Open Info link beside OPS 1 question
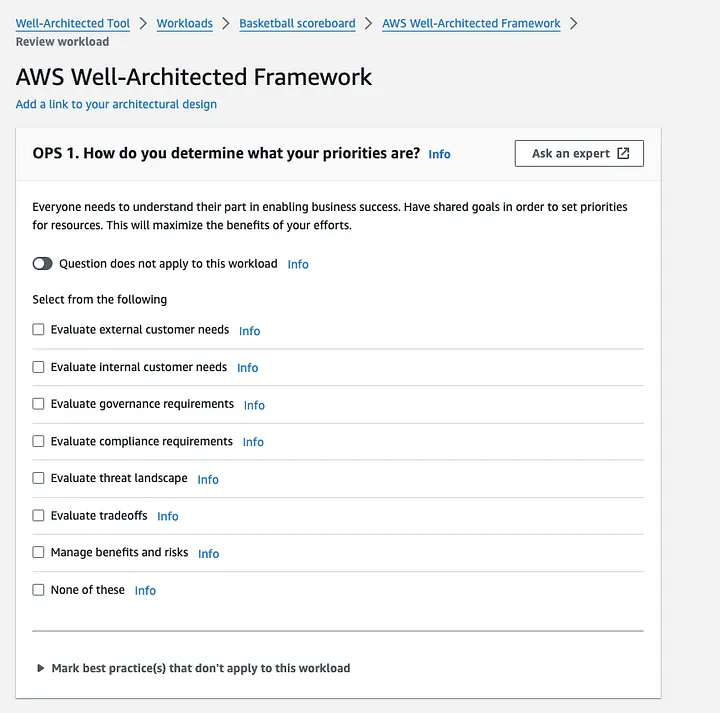 439,154
